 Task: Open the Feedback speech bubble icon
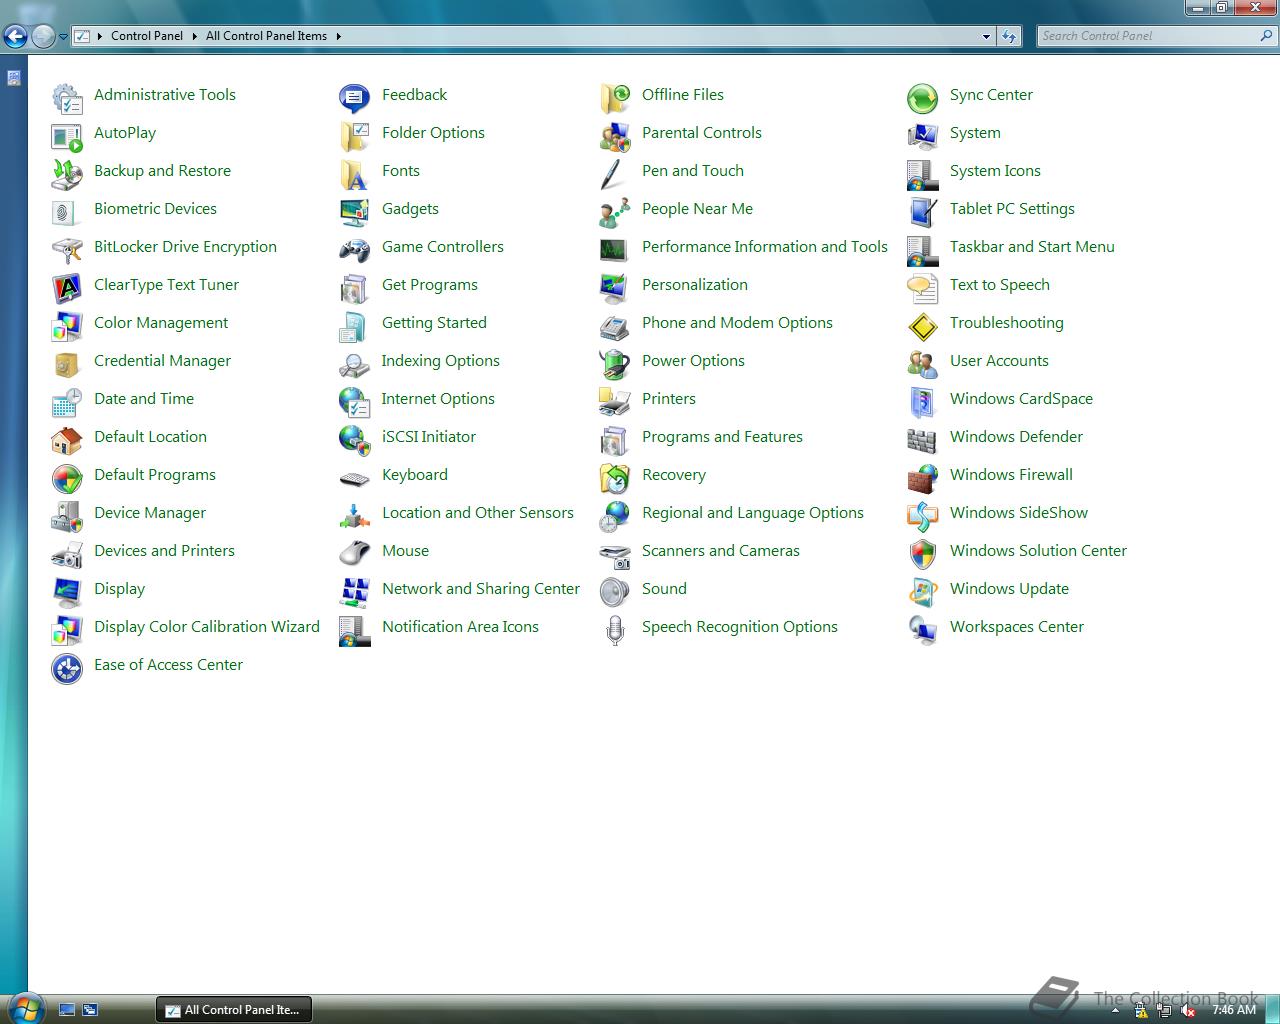pyautogui.click(x=355, y=97)
